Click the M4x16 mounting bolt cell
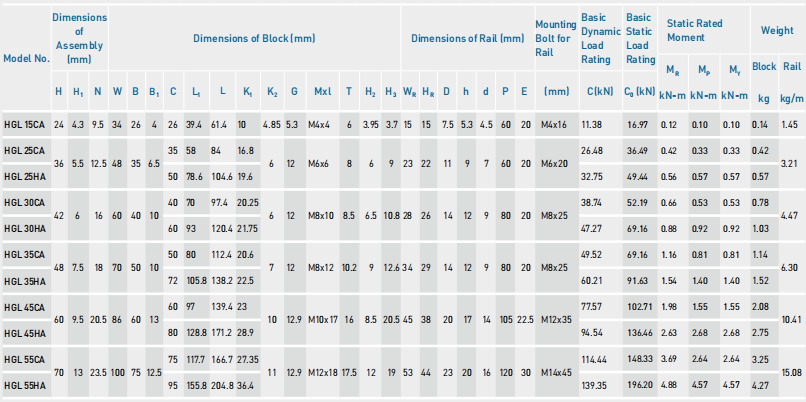Screen dimensions: 806x402 pos(555,124)
